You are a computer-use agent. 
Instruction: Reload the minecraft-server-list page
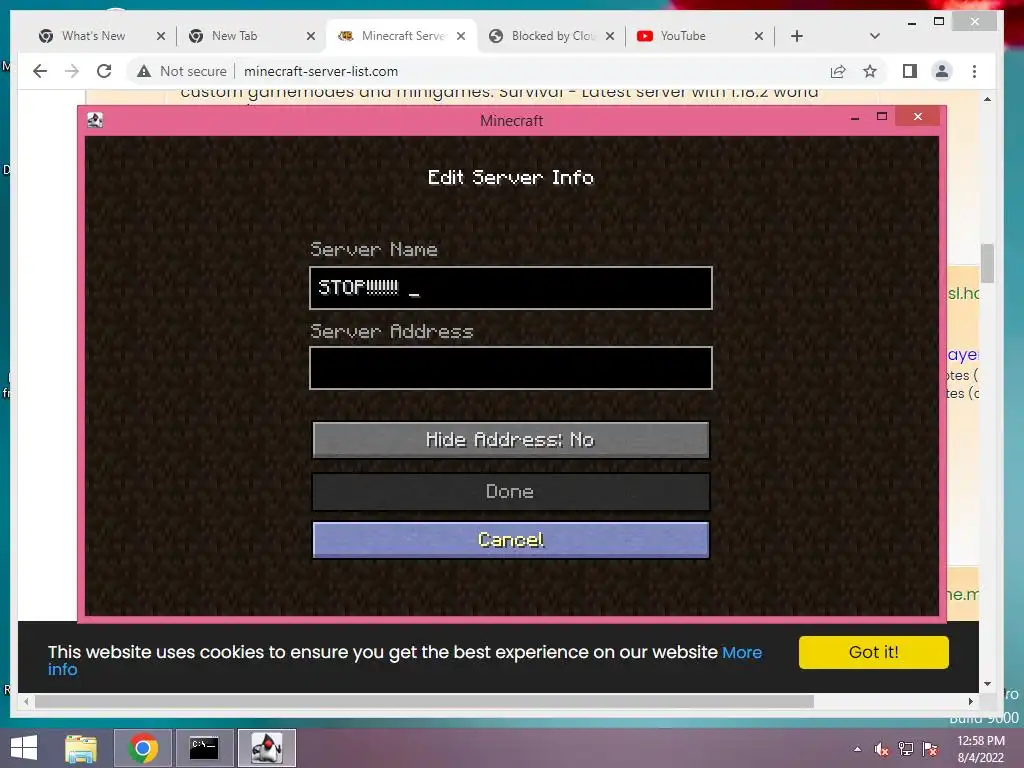coord(104,71)
